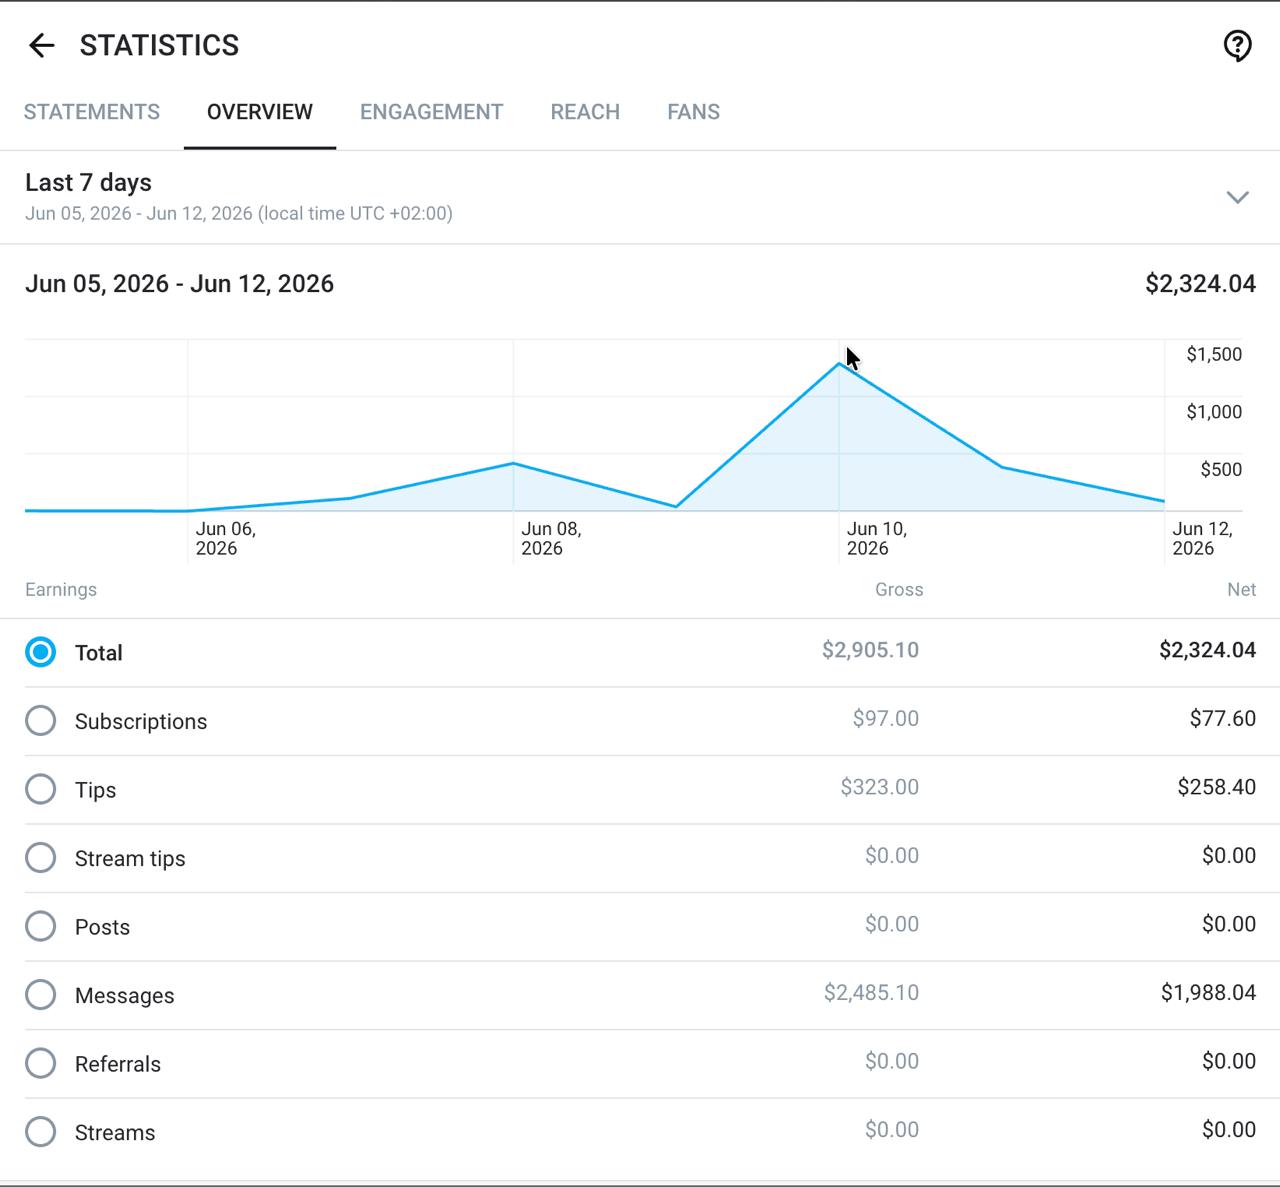Open the help question mark icon
Image resolution: width=1280 pixels, height=1187 pixels.
[1238, 45]
